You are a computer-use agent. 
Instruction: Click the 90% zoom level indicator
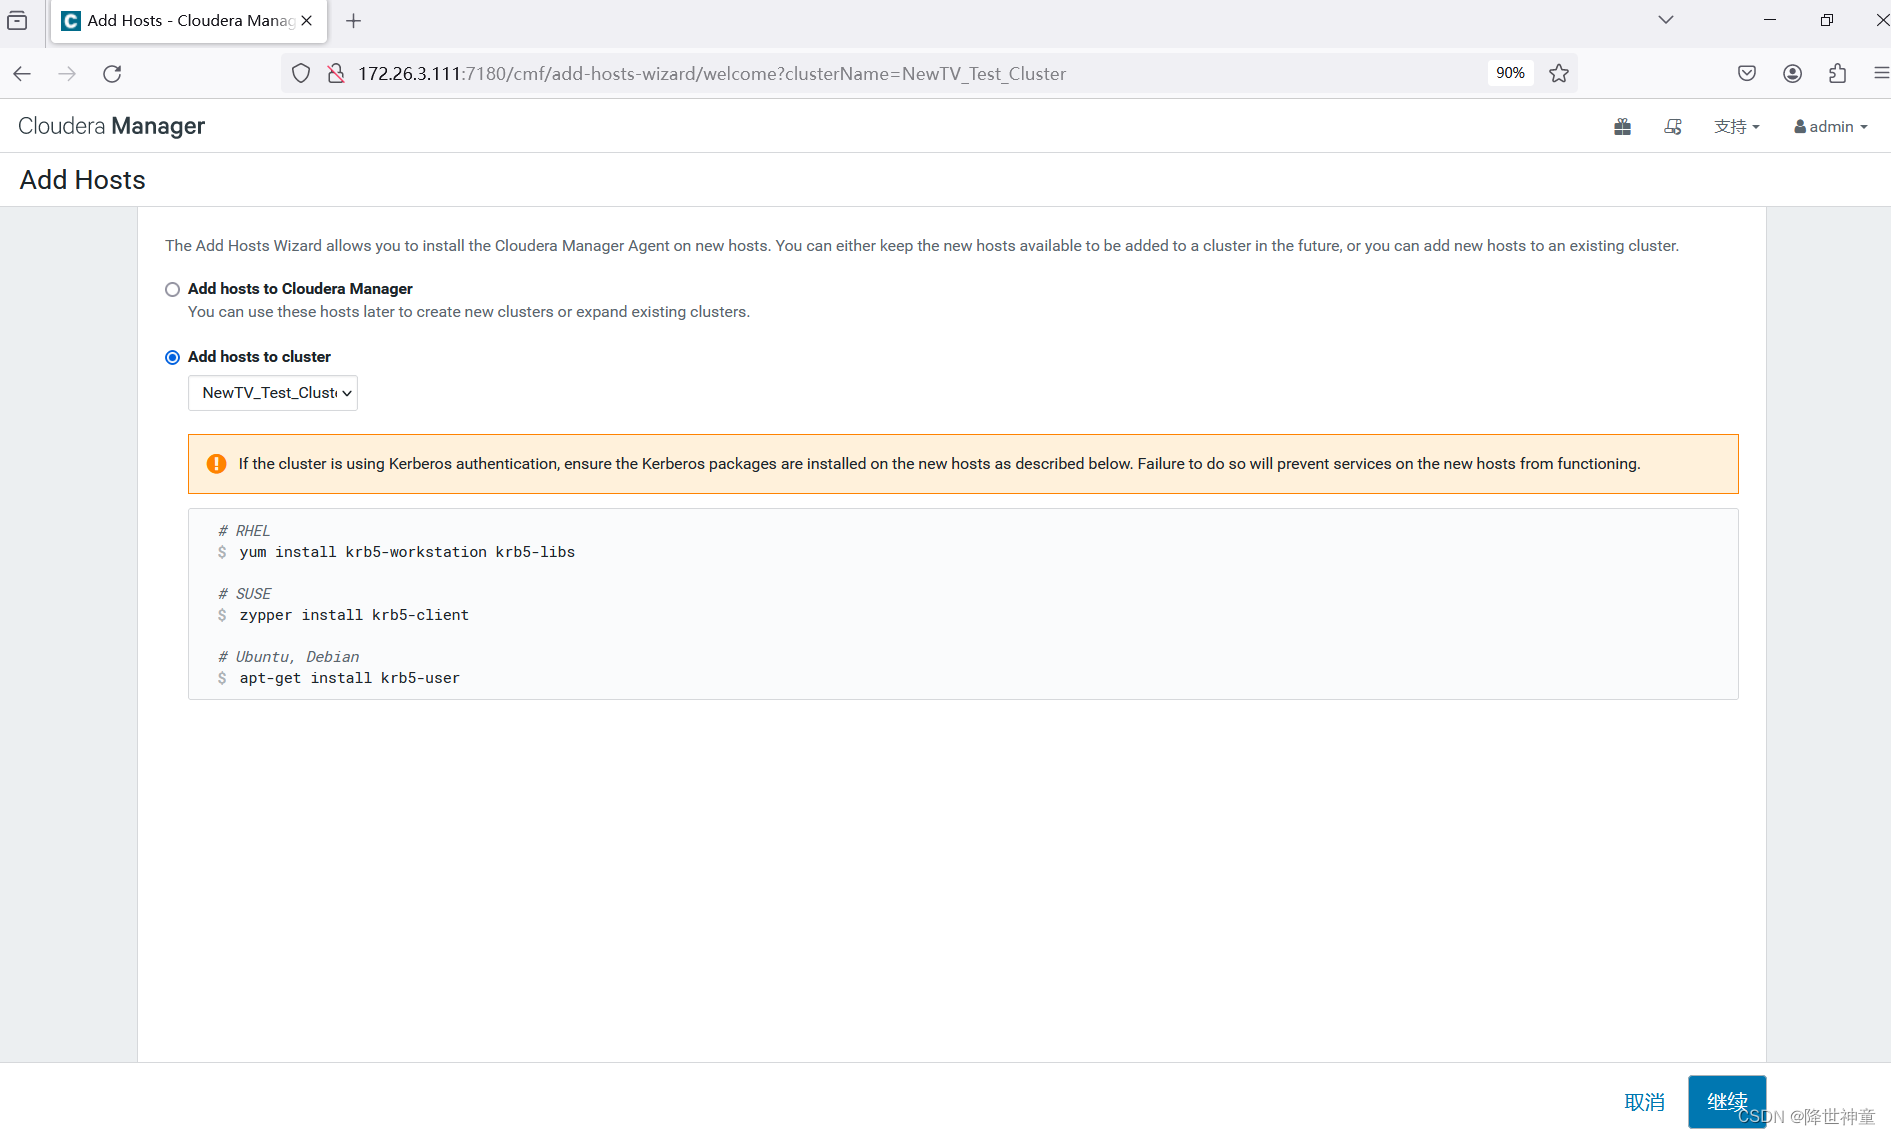1510,73
